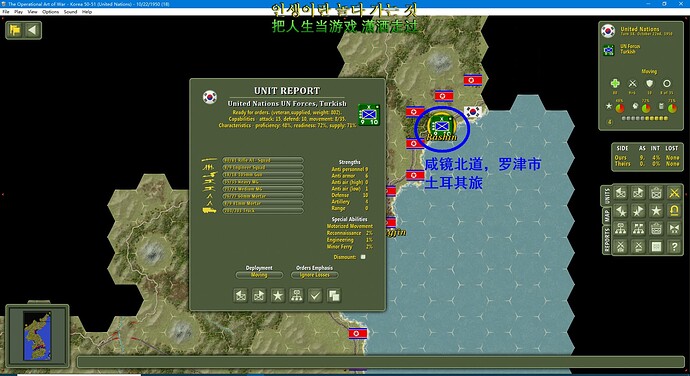Click the help question mark icon
The image size is (690, 376).
click(674, 247)
